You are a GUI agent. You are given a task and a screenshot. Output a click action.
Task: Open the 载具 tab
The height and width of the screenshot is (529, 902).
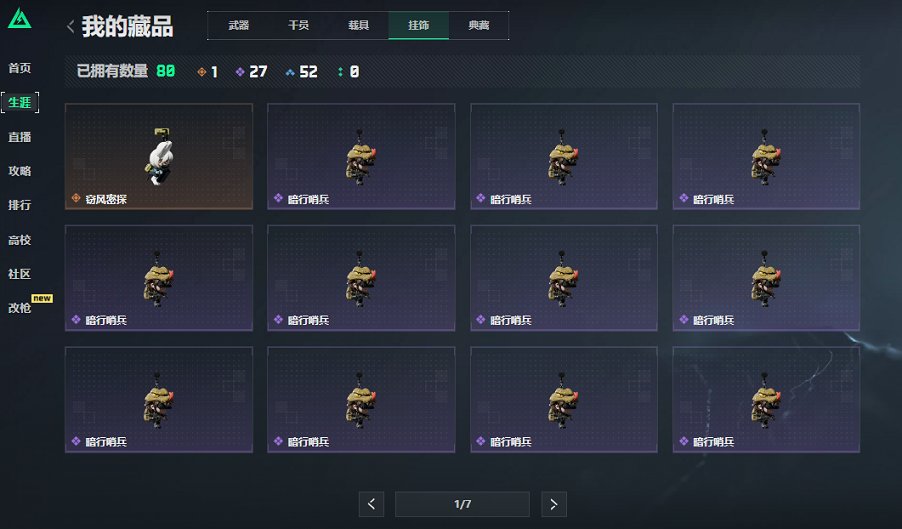[358, 25]
